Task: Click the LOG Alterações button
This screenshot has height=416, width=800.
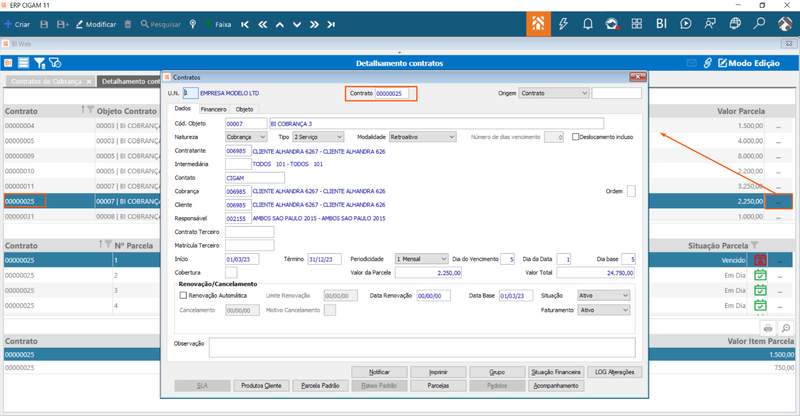Action: (615, 372)
